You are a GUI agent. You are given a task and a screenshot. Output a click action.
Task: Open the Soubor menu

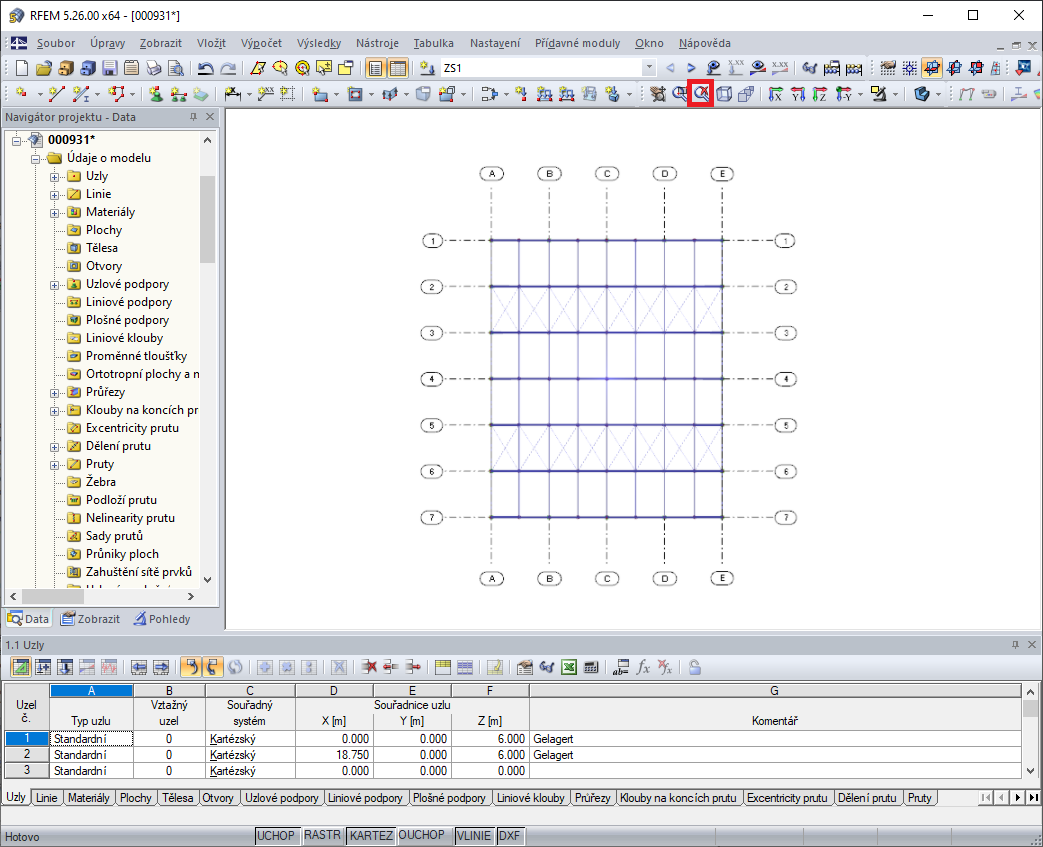point(56,43)
